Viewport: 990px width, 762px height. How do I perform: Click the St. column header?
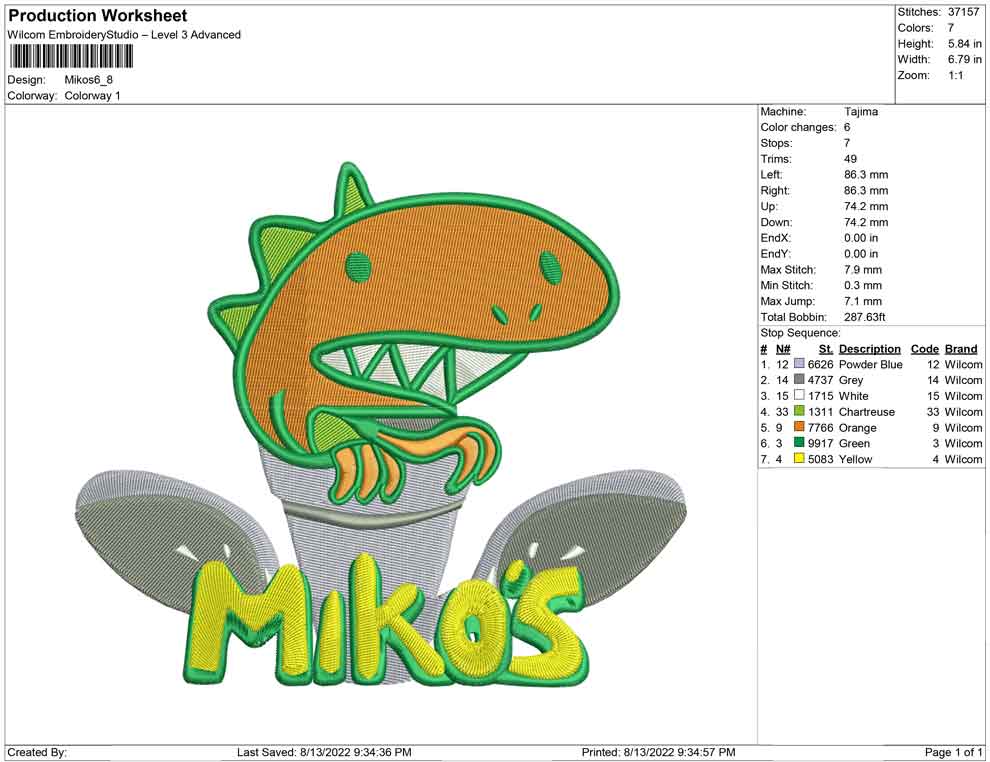pyautogui.click(x=825, y=349)
